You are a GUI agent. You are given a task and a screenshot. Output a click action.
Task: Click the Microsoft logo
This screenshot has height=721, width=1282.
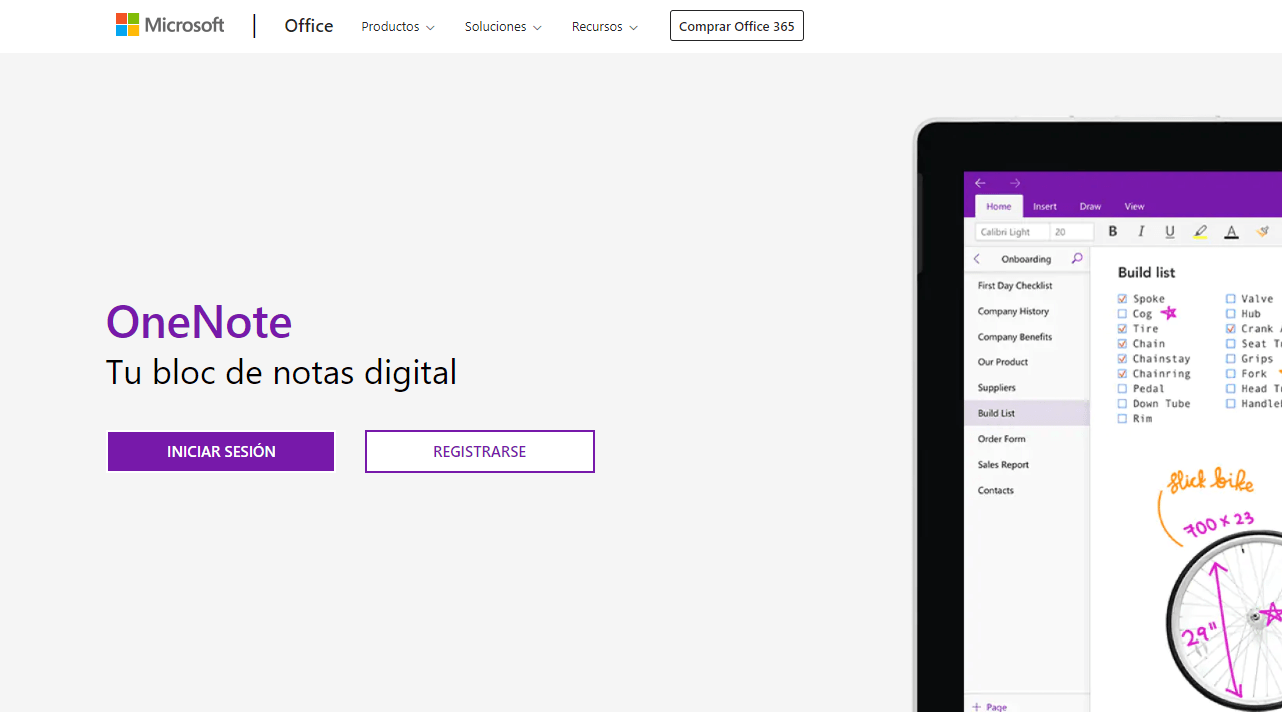pyautogui.click(x=170, y=25)
